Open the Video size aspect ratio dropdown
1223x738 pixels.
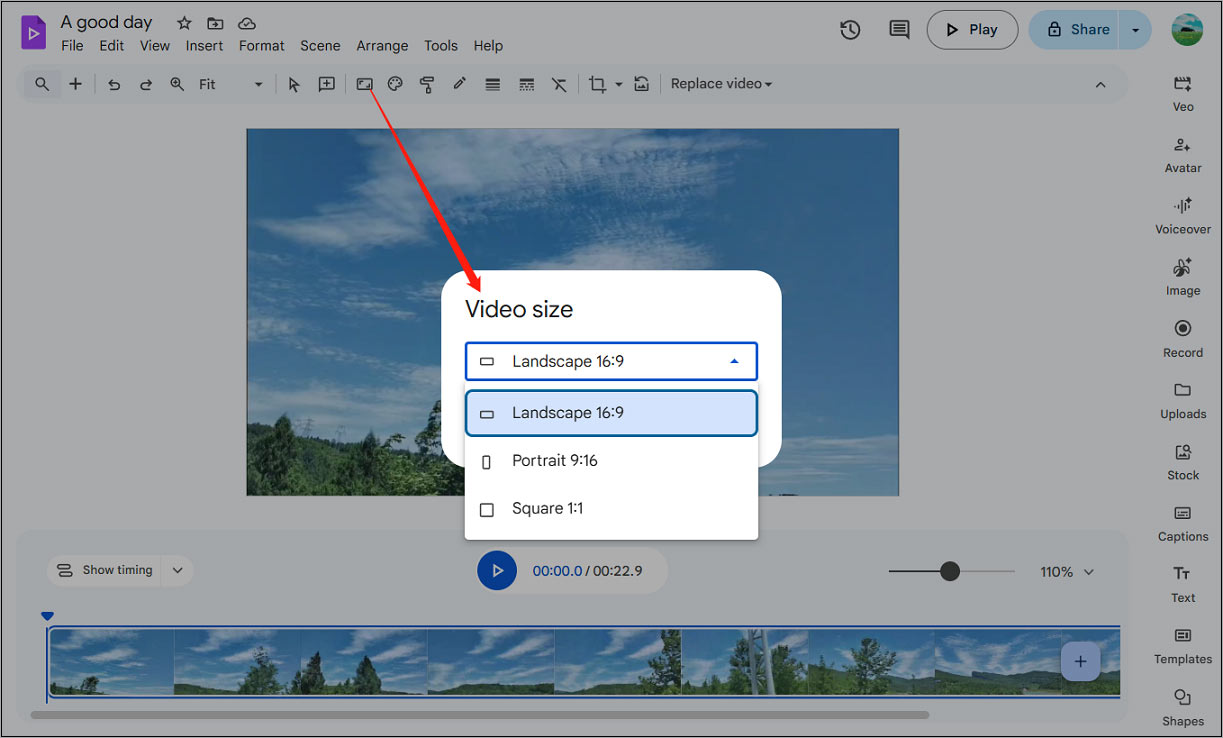(611, 361)
